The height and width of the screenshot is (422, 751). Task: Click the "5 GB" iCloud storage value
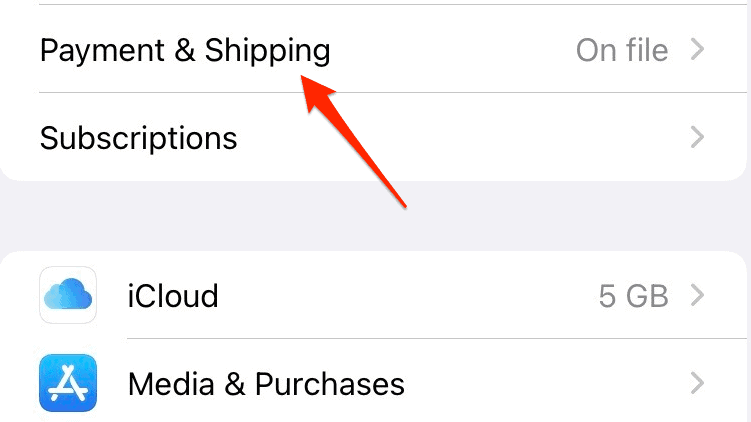tap(632, 295)
